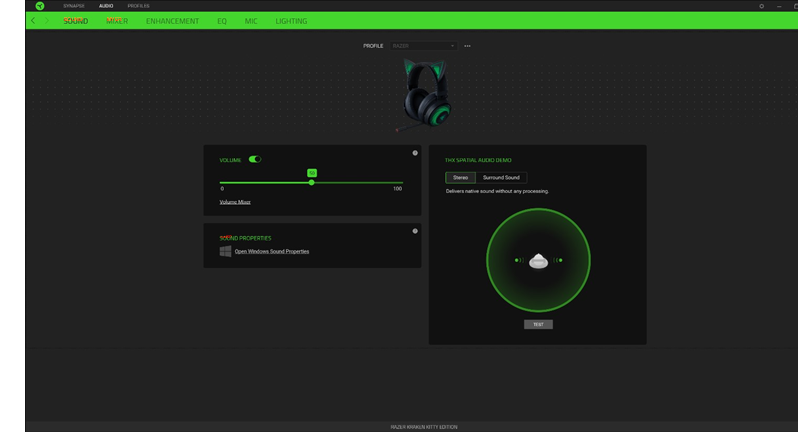
Task: Open the Synapse top menu
Action: (x=74, y=6)
